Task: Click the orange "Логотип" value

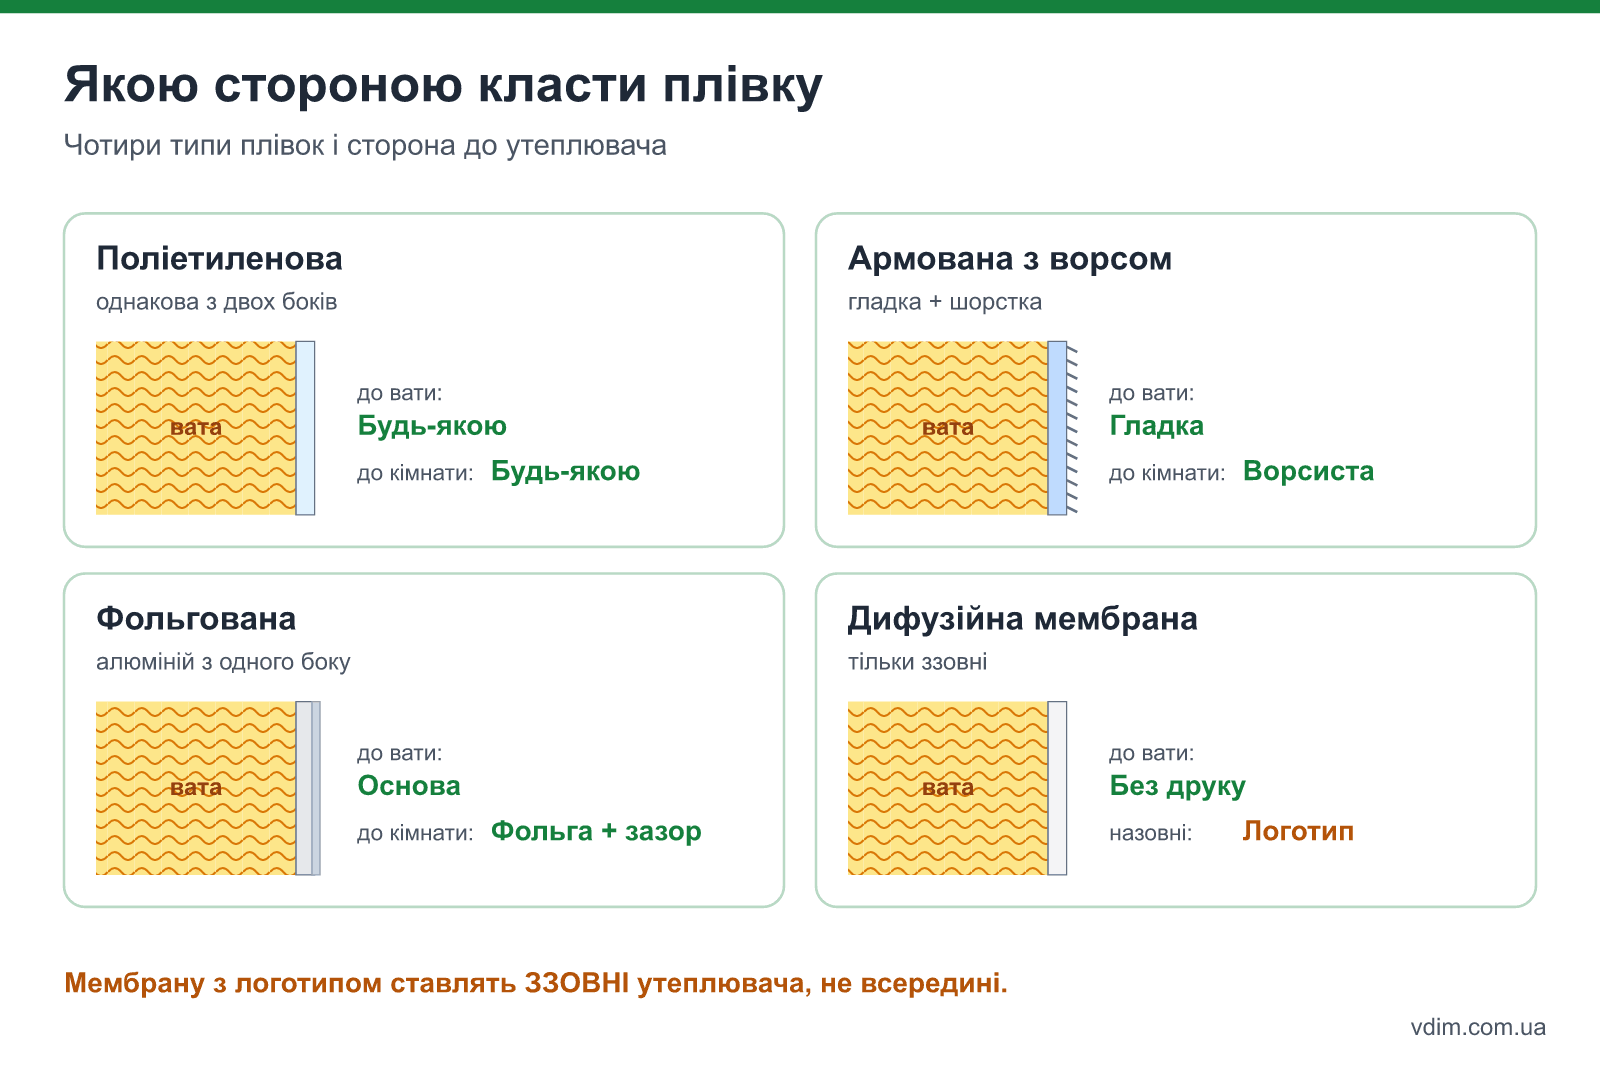Action: point(1298,831)
